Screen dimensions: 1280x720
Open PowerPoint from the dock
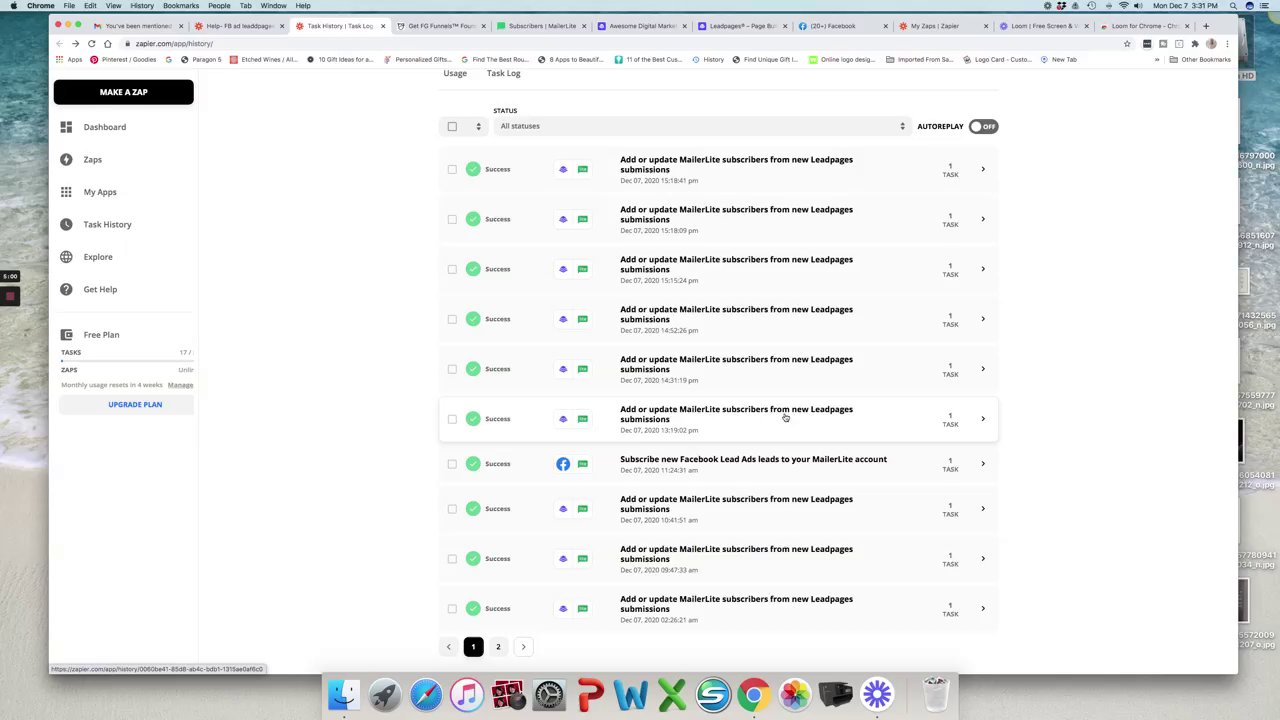(590, 694)
